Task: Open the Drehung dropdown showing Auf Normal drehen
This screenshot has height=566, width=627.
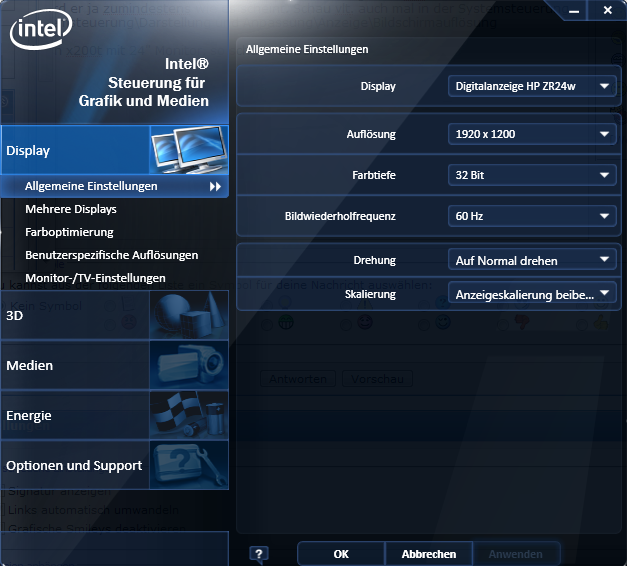Action: [532, 260]
